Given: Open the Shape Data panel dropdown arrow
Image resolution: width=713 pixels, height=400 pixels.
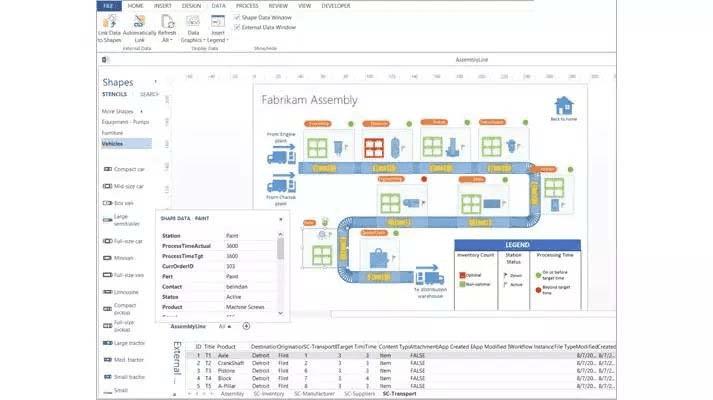Looking at the screenshot, I should click(x=281, y=219).
